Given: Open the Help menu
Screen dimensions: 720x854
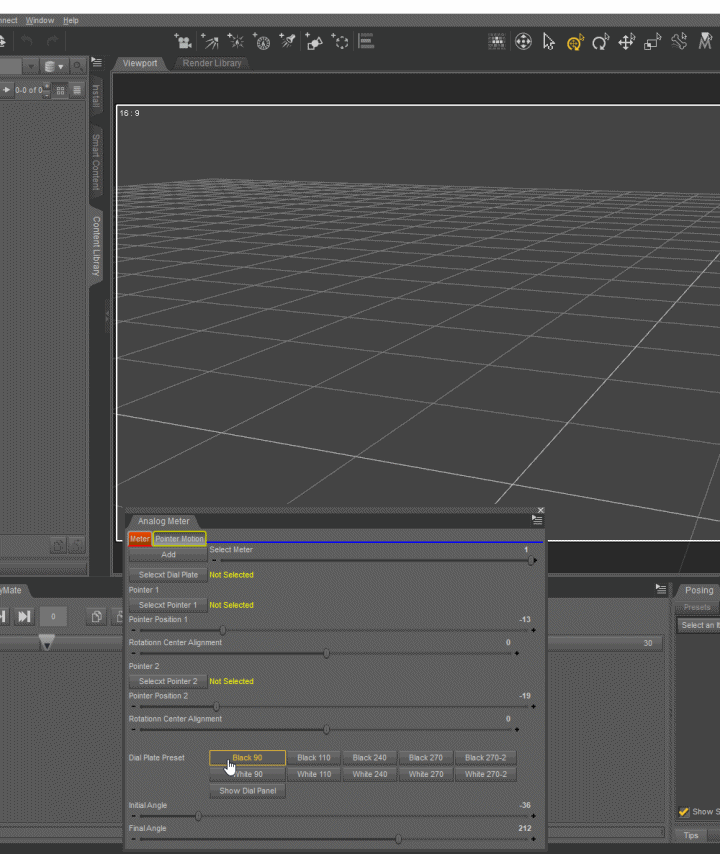Looking at the screenshot, I should [71, 20].
